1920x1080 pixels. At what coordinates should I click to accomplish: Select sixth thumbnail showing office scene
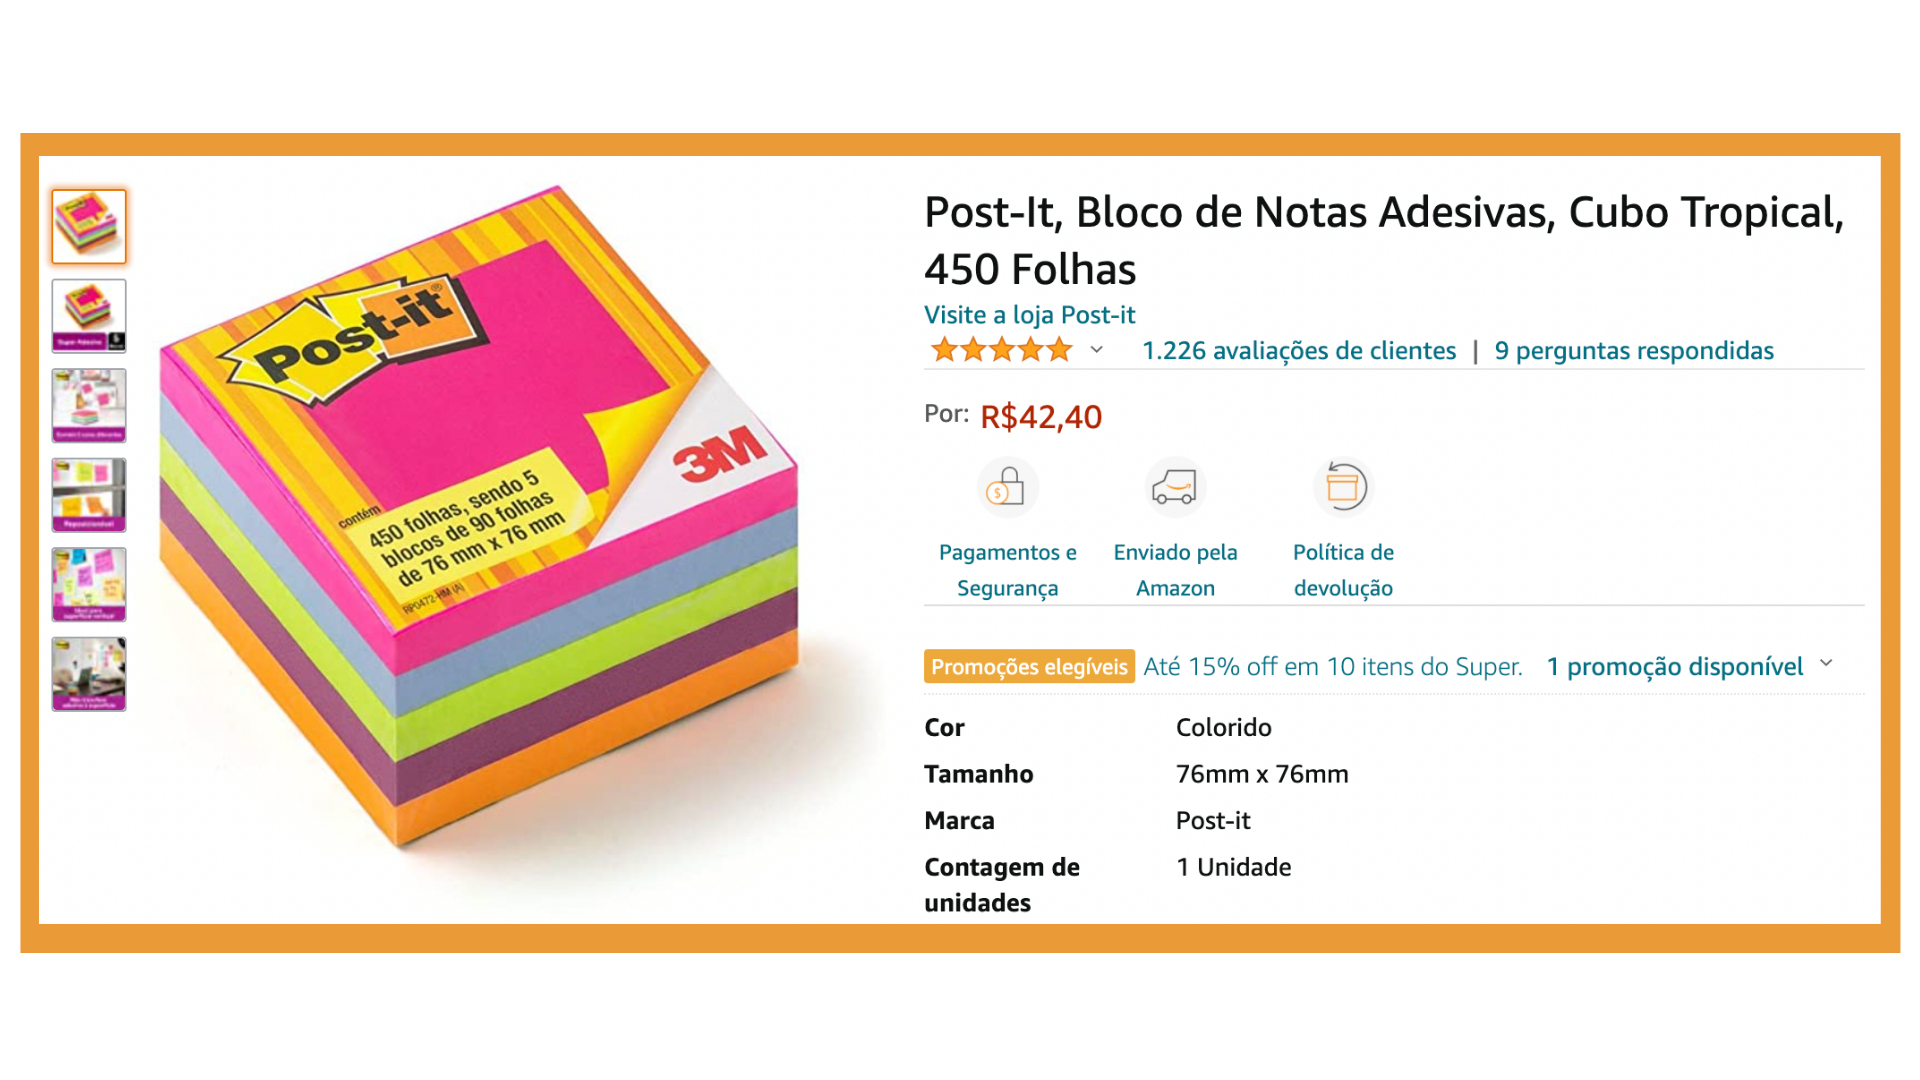click(x=89, y=674)
